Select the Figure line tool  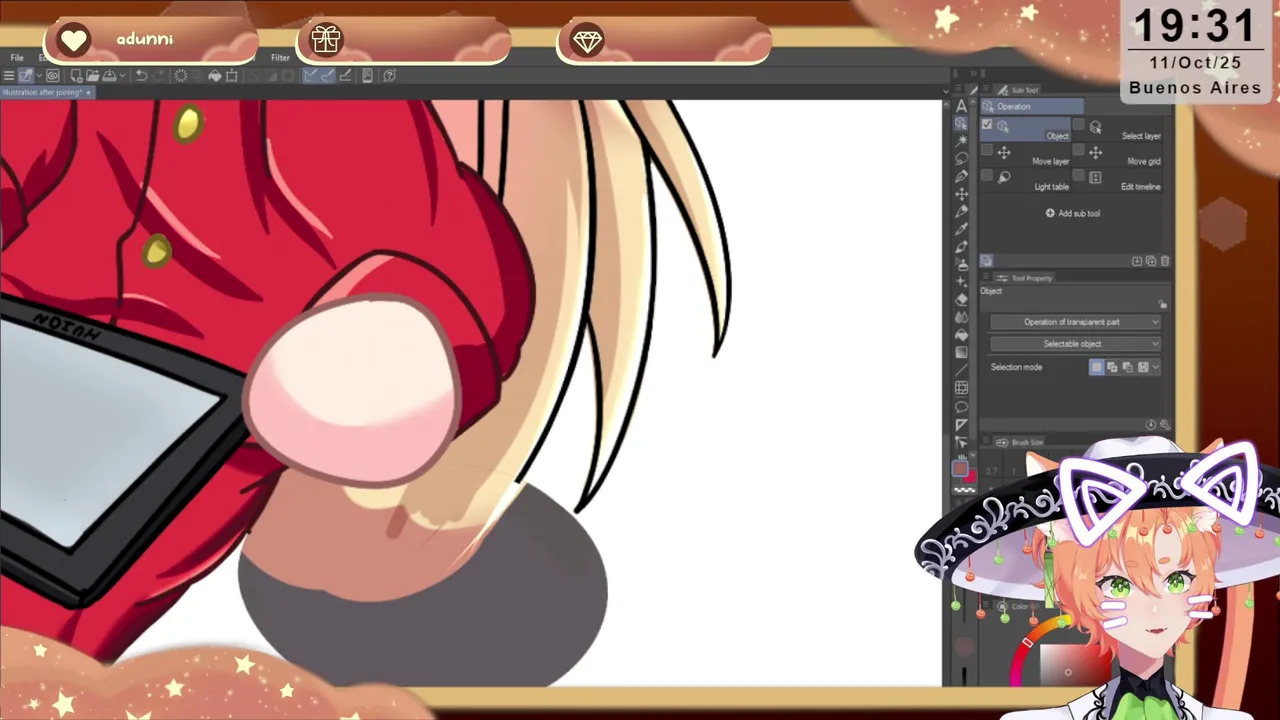pyautogui.click(x=962, y=369)
